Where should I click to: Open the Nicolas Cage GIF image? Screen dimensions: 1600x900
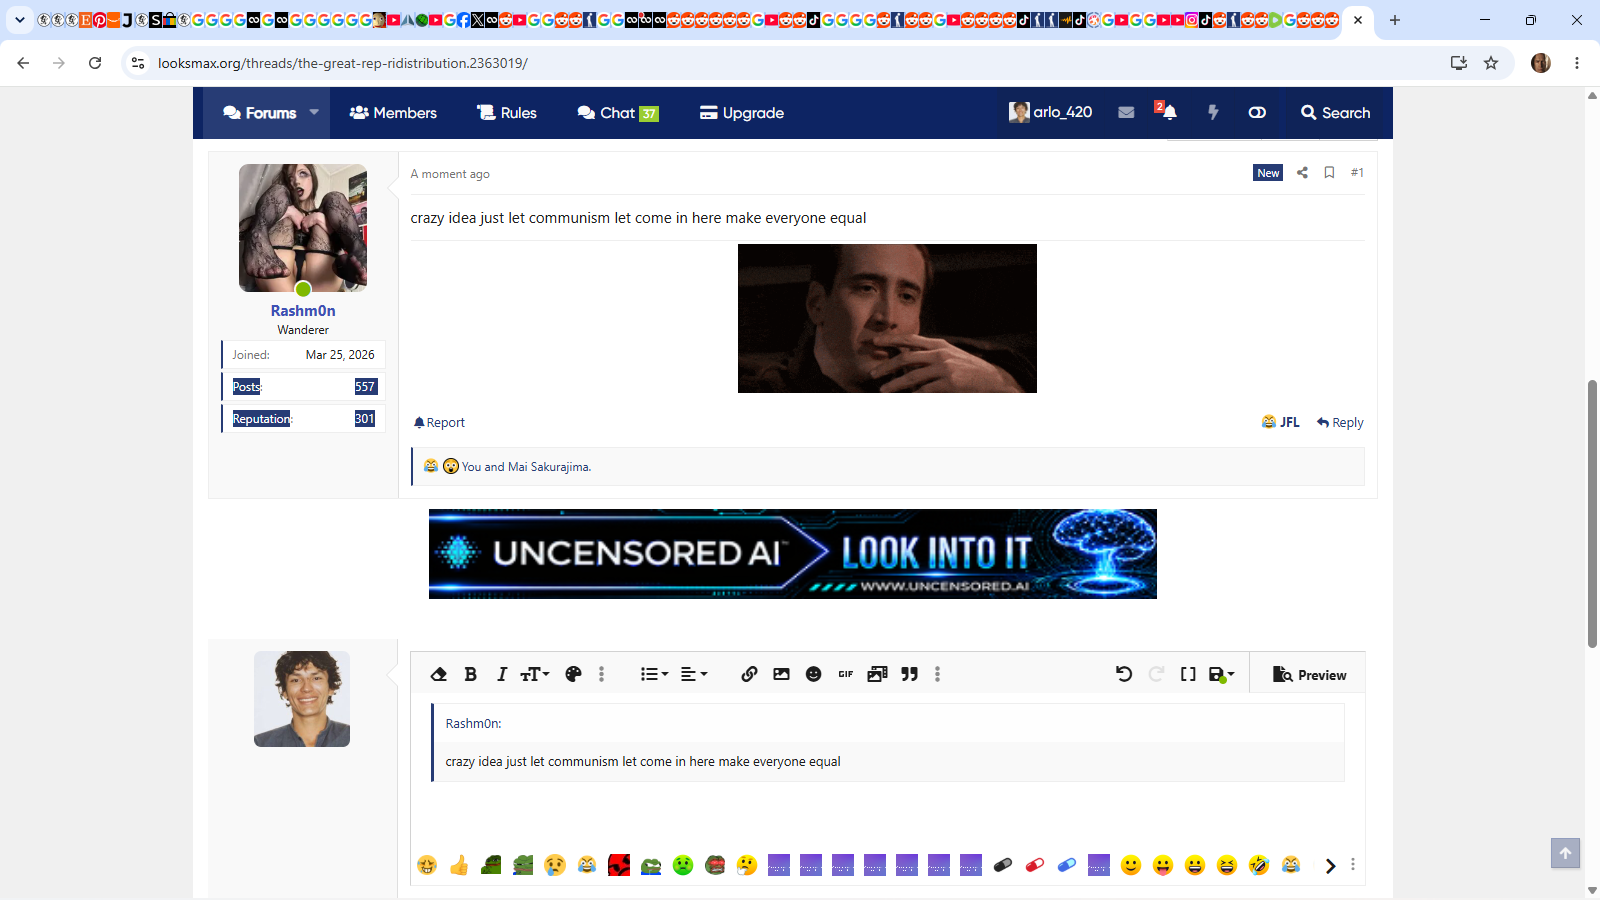coord(887,318)
